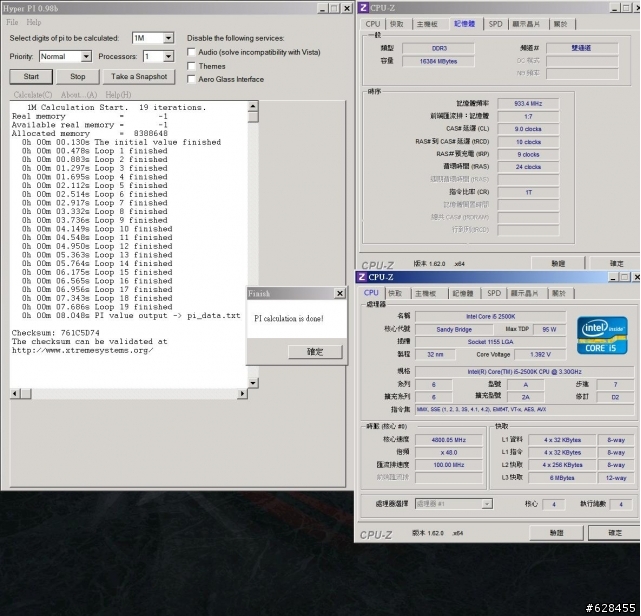
Task: Click the log scroll down arrow
Action: pos(253,383)
